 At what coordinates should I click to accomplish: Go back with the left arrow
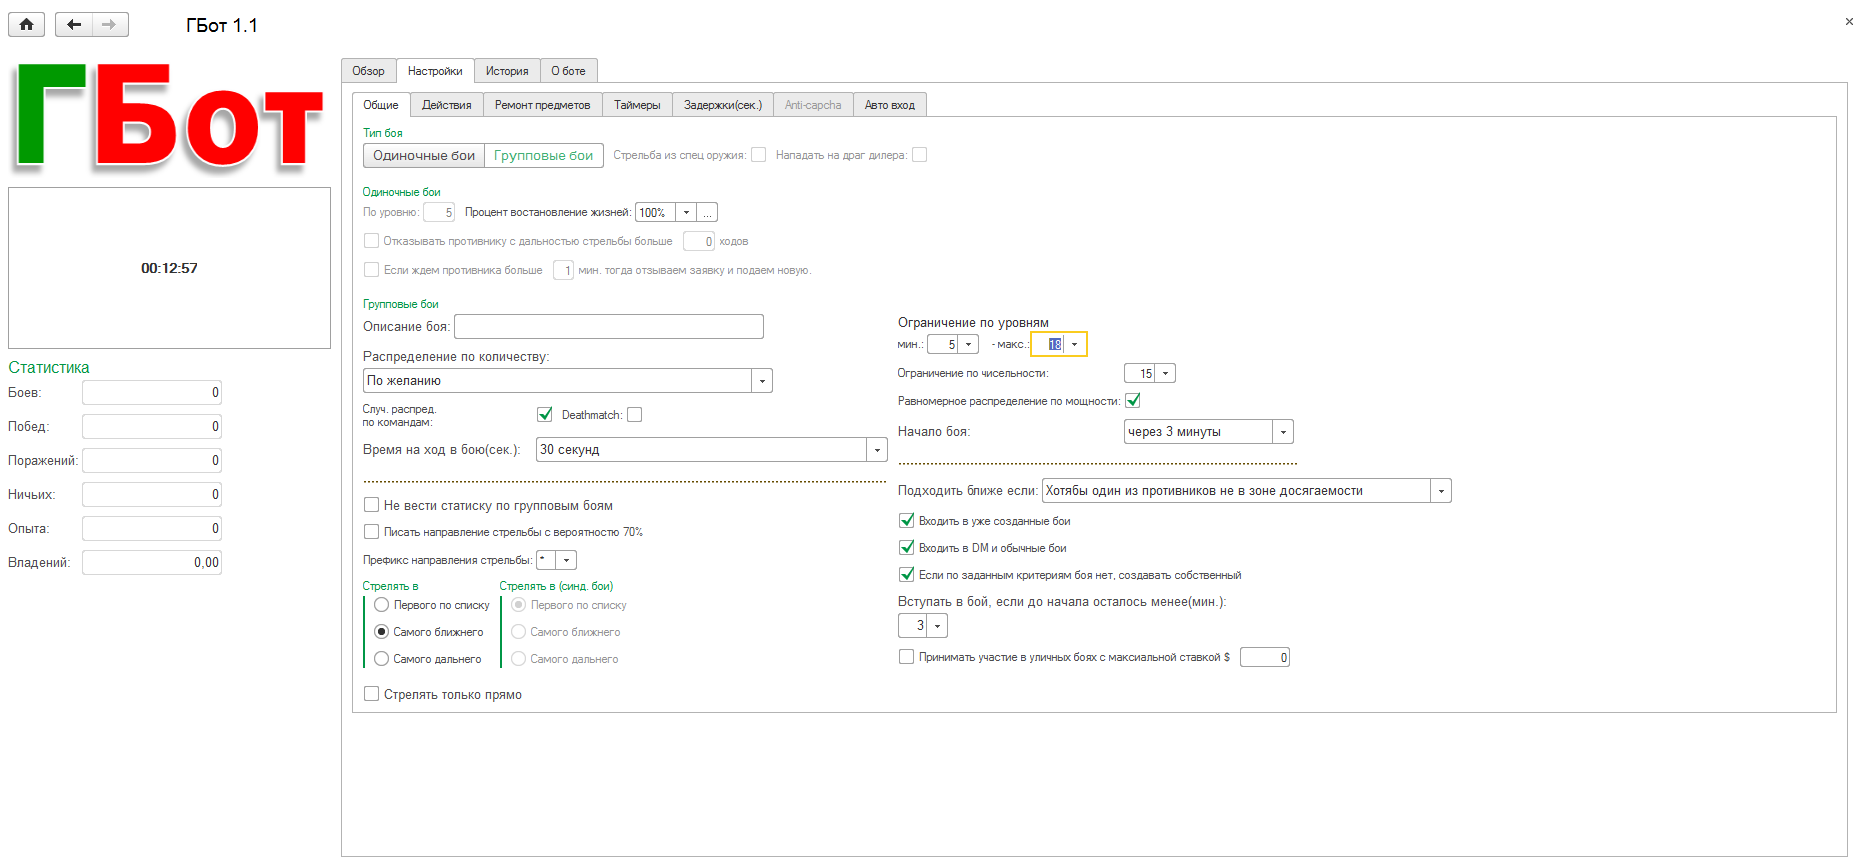tap(74, 24)
